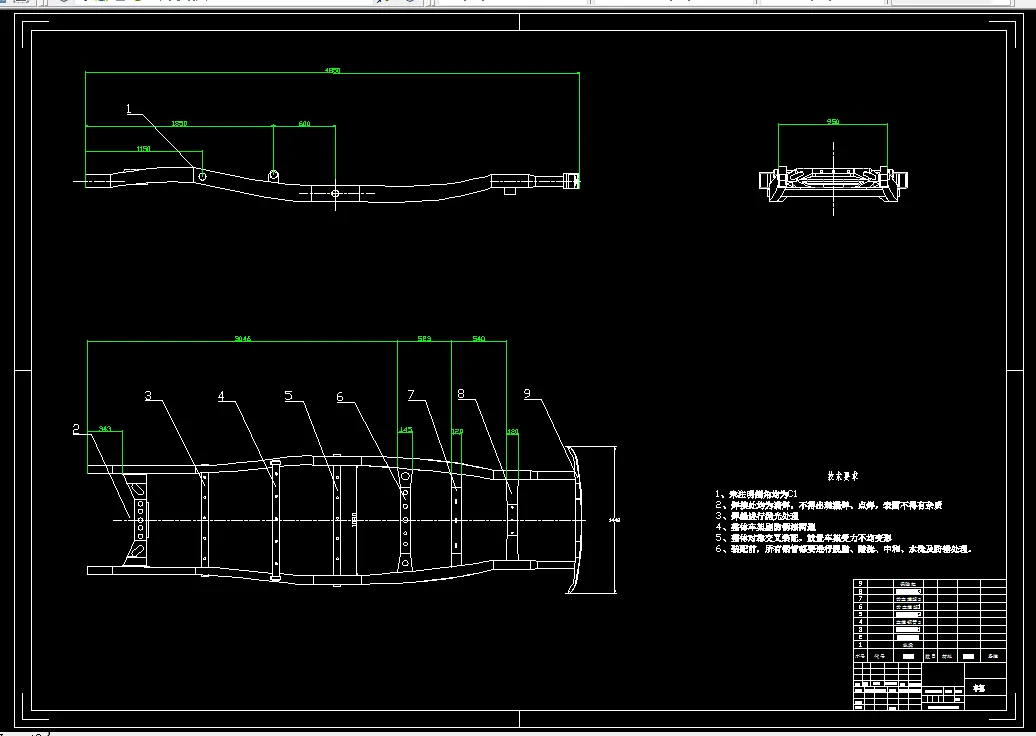Pick item number 1 in parts list table

coord(860,645)
